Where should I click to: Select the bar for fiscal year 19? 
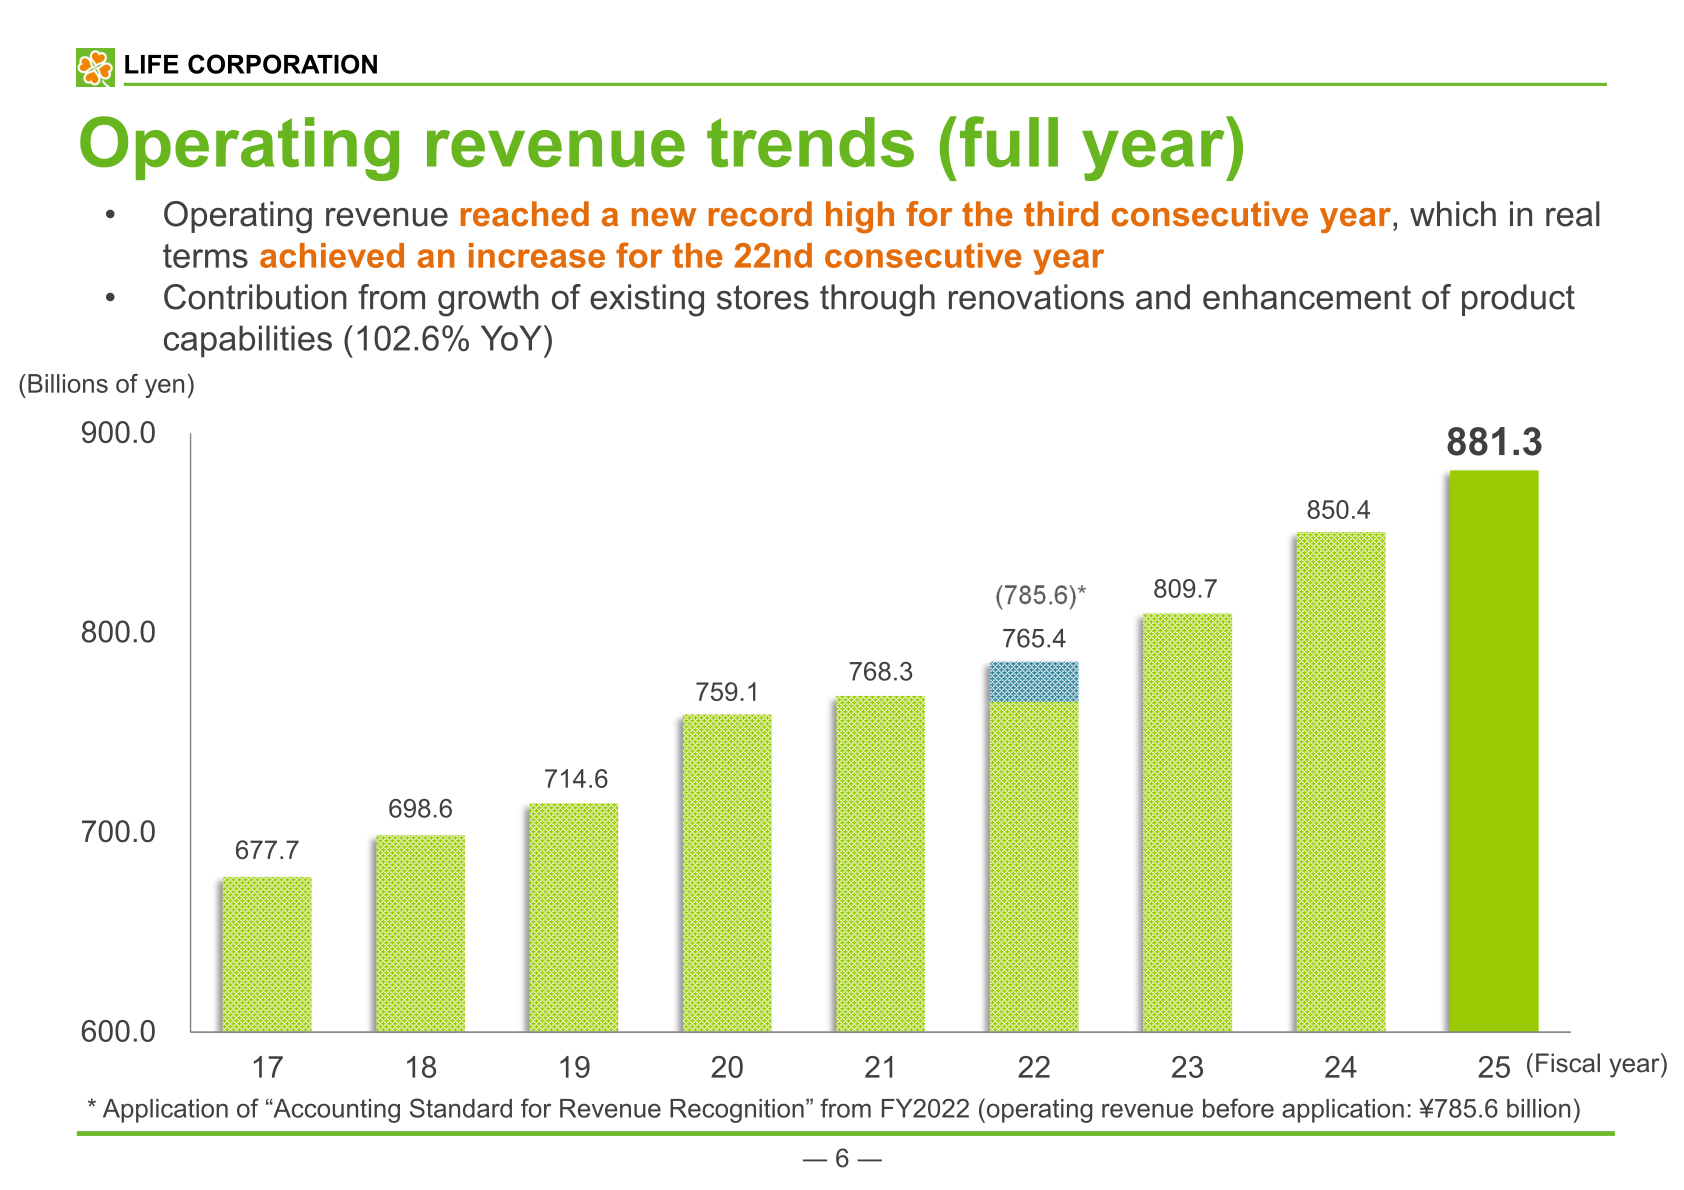tap(573, 917)
